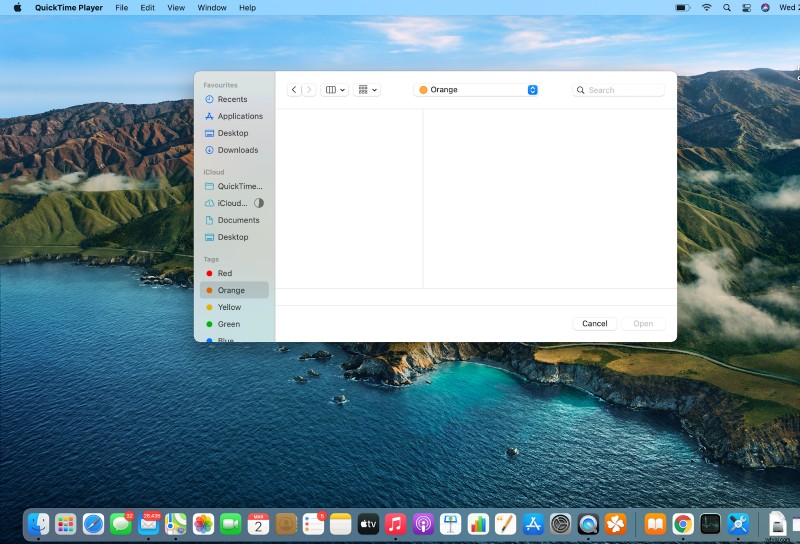Screen dimensions: 800x544
Task: Go back in the file dialog
Action: [294, 90]
